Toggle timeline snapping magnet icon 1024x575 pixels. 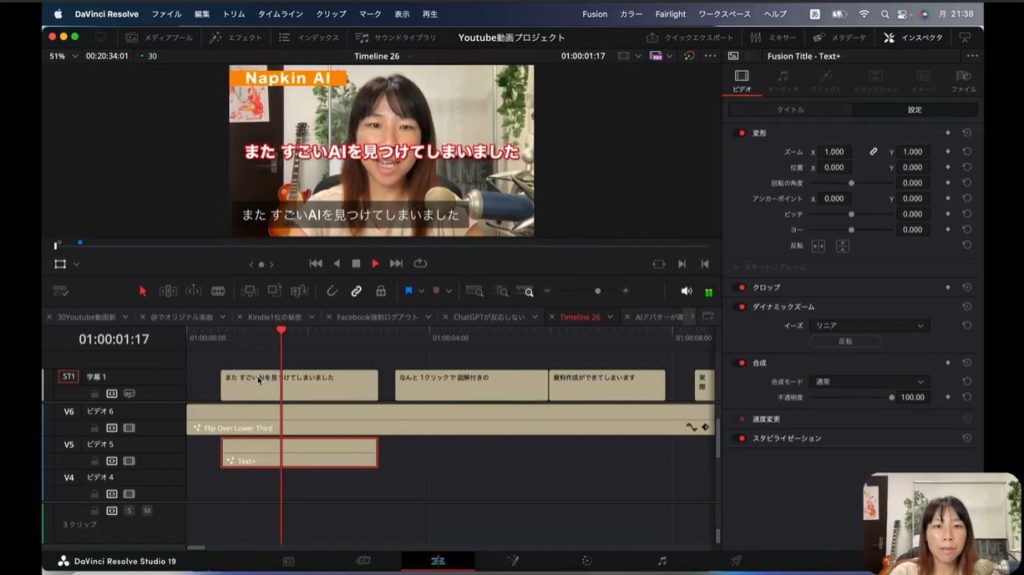[331, 291]
